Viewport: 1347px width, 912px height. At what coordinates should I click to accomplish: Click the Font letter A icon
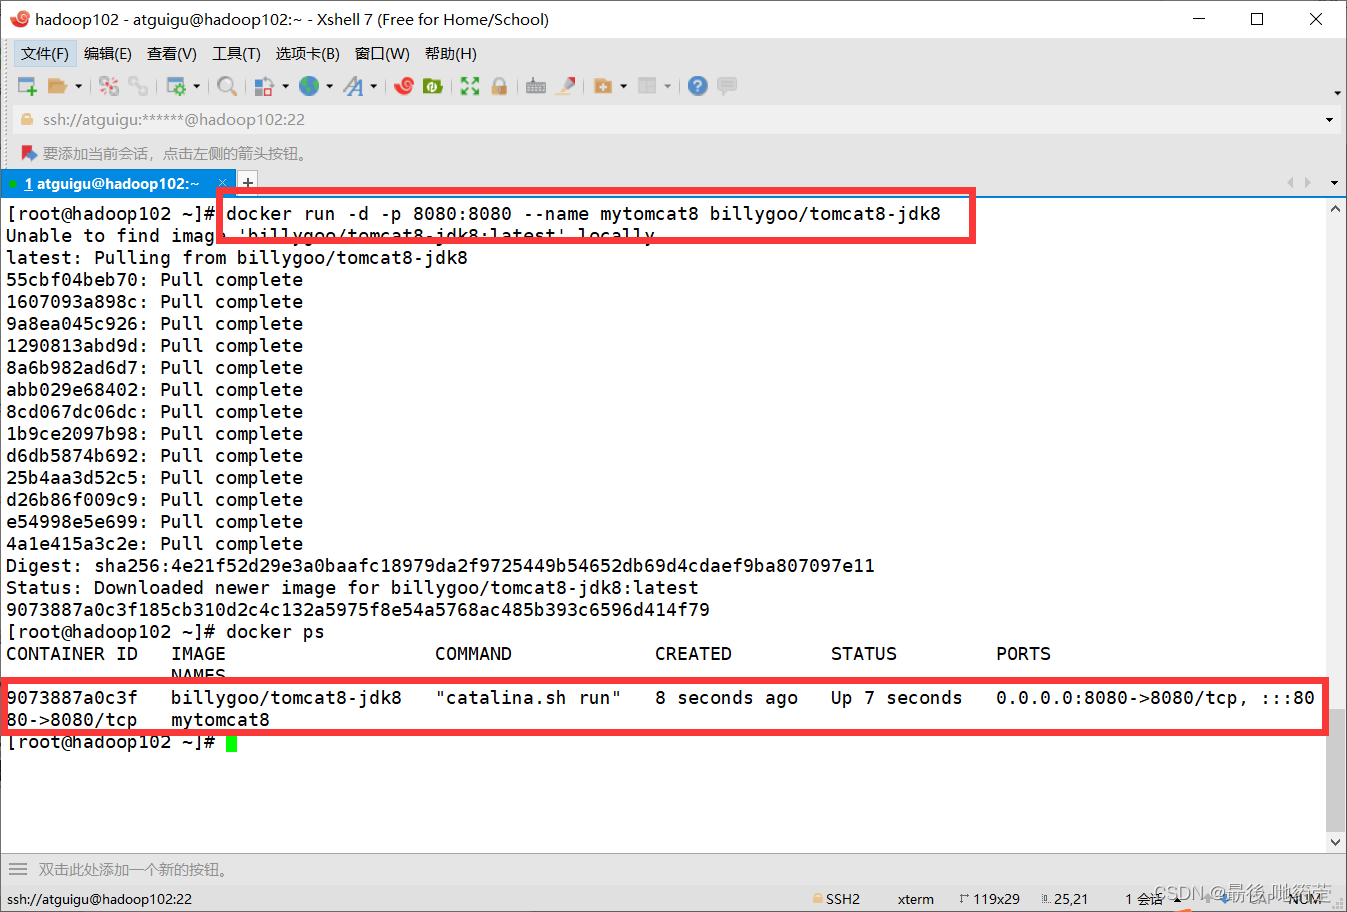click(353, 86)
